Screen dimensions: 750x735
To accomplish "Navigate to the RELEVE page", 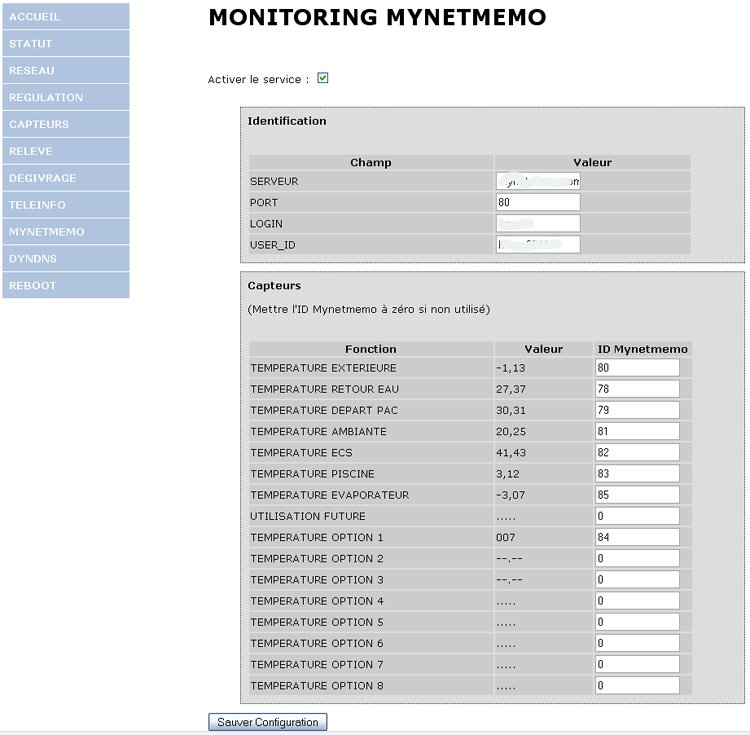I will coord(66,151).
